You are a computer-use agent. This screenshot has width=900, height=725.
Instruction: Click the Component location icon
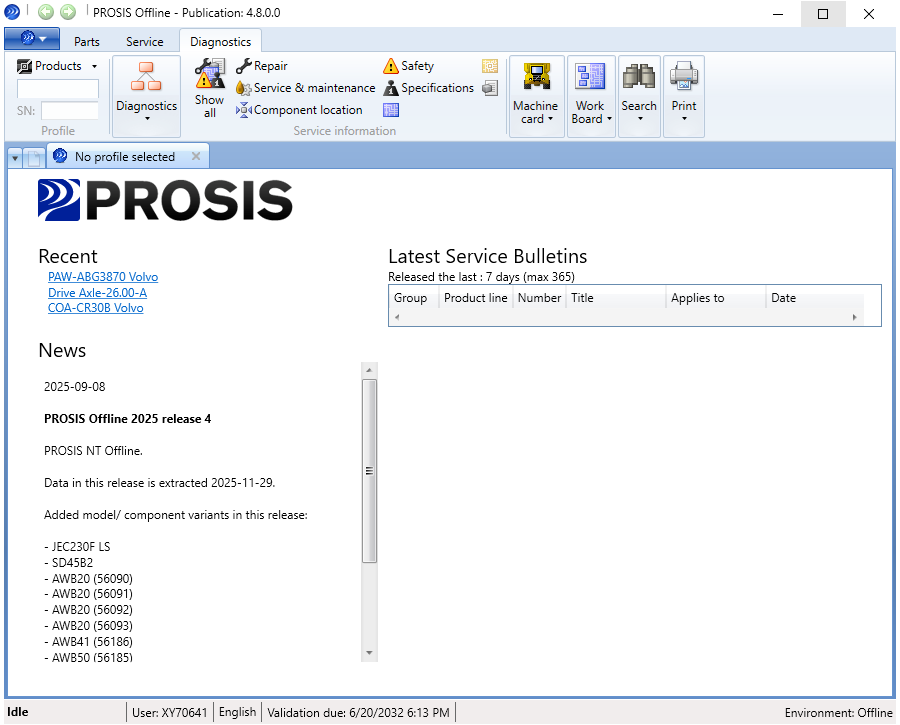click(243, 110)
